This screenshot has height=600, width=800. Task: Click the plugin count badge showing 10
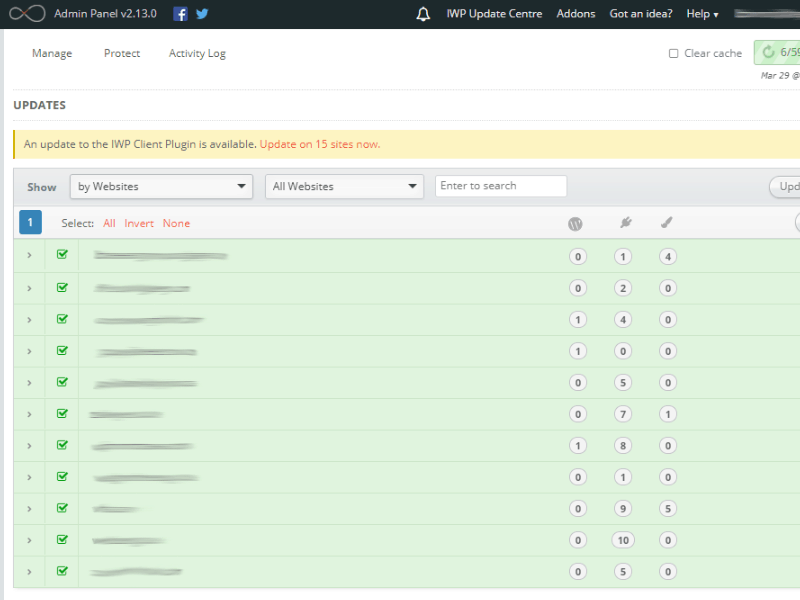pyautogui.click(x=623, y=540)
